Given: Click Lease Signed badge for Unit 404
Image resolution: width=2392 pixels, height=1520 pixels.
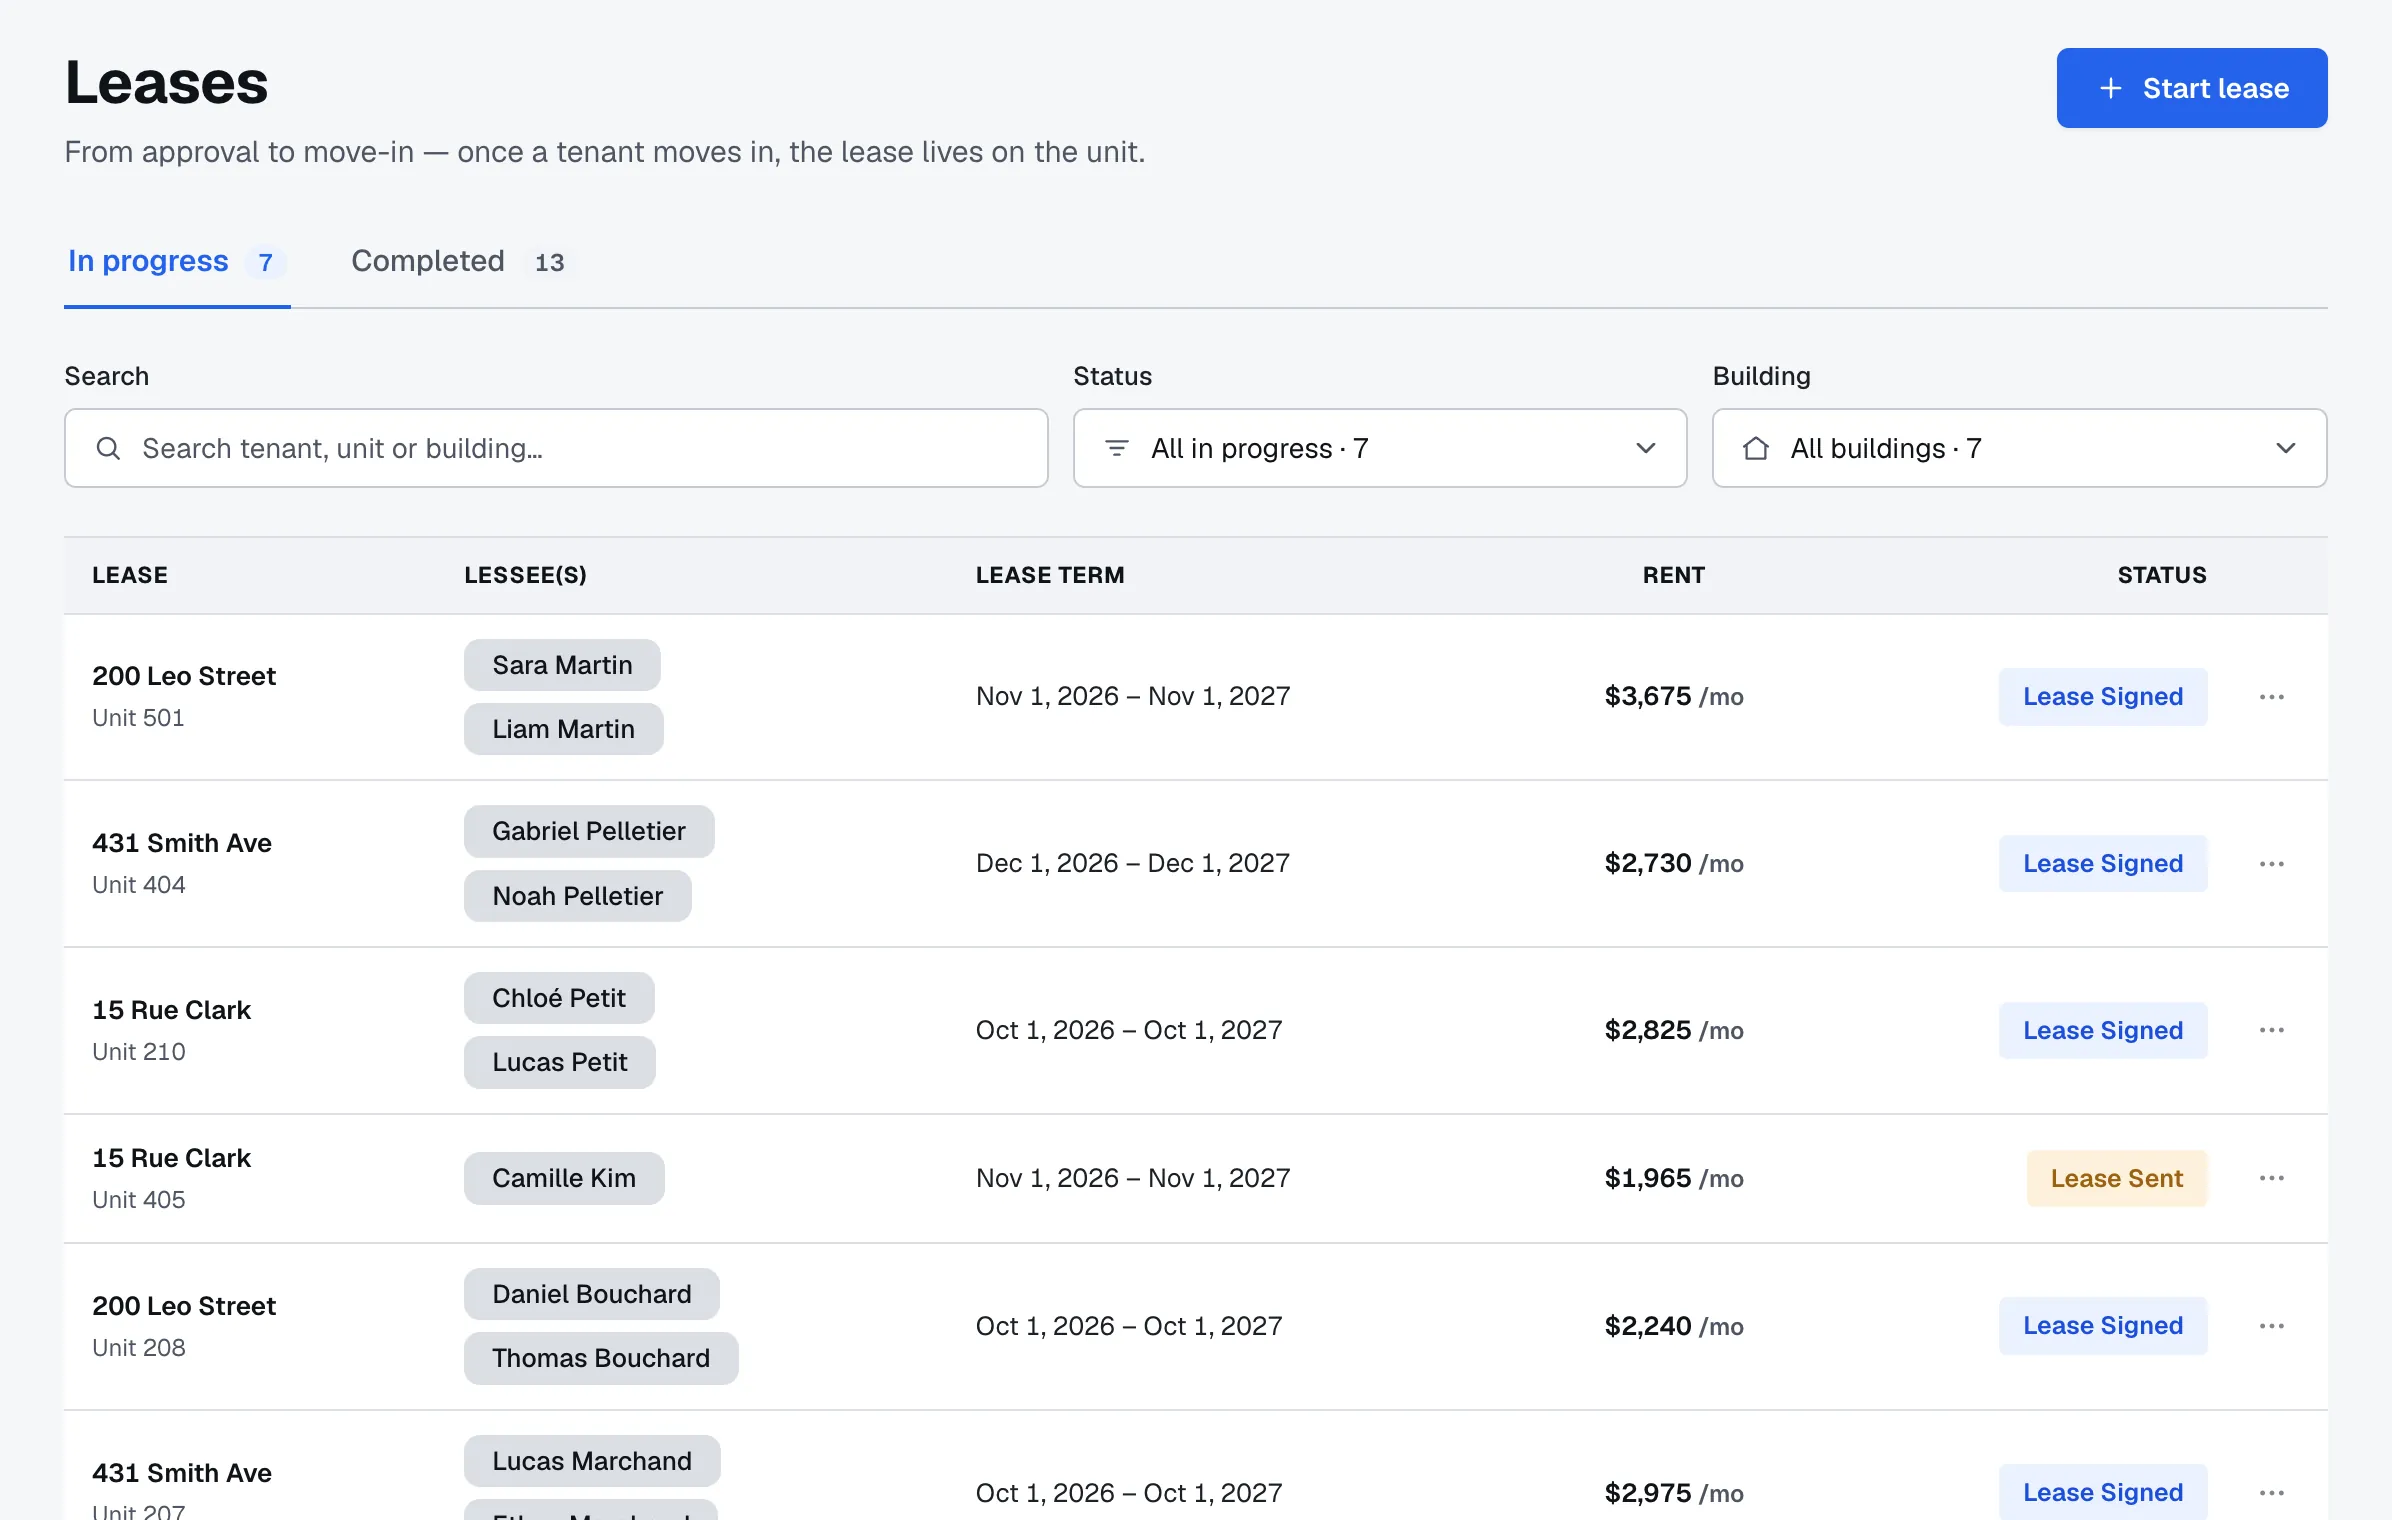Looking at the screenshot, I should tap(2103, 864).
